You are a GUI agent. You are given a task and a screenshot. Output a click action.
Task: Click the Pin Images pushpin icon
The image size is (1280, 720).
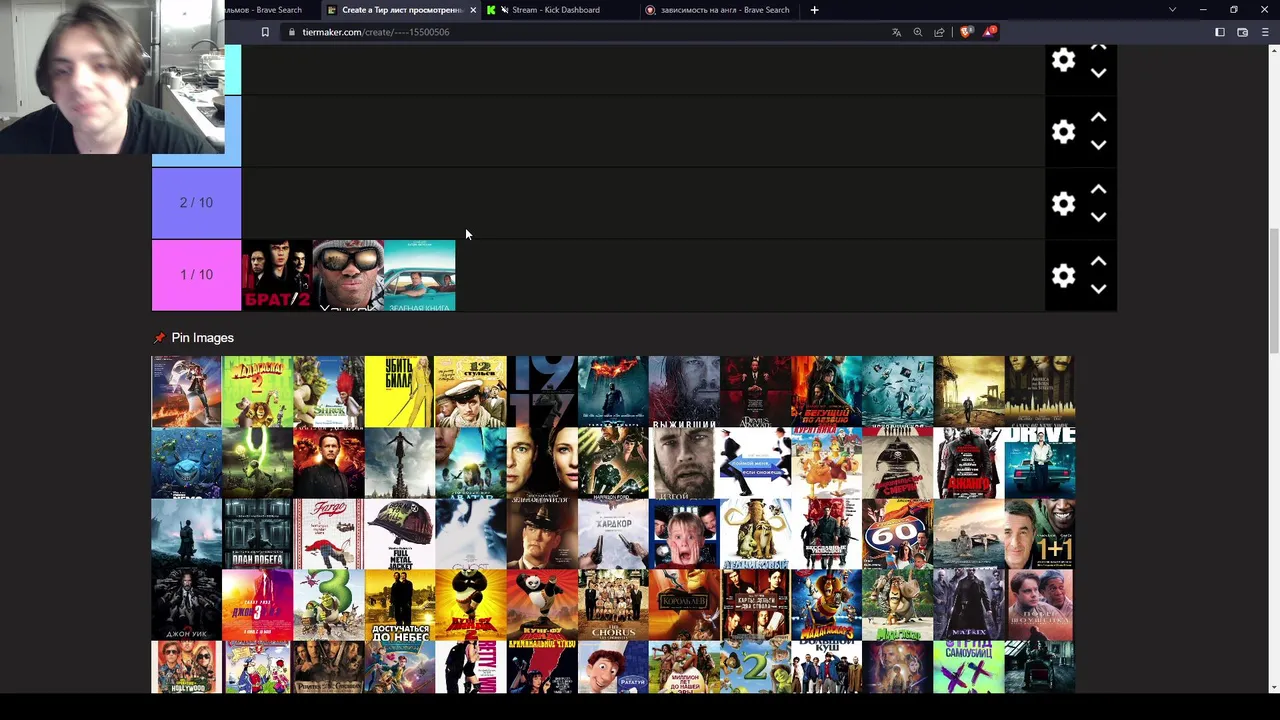pos(159,338)
